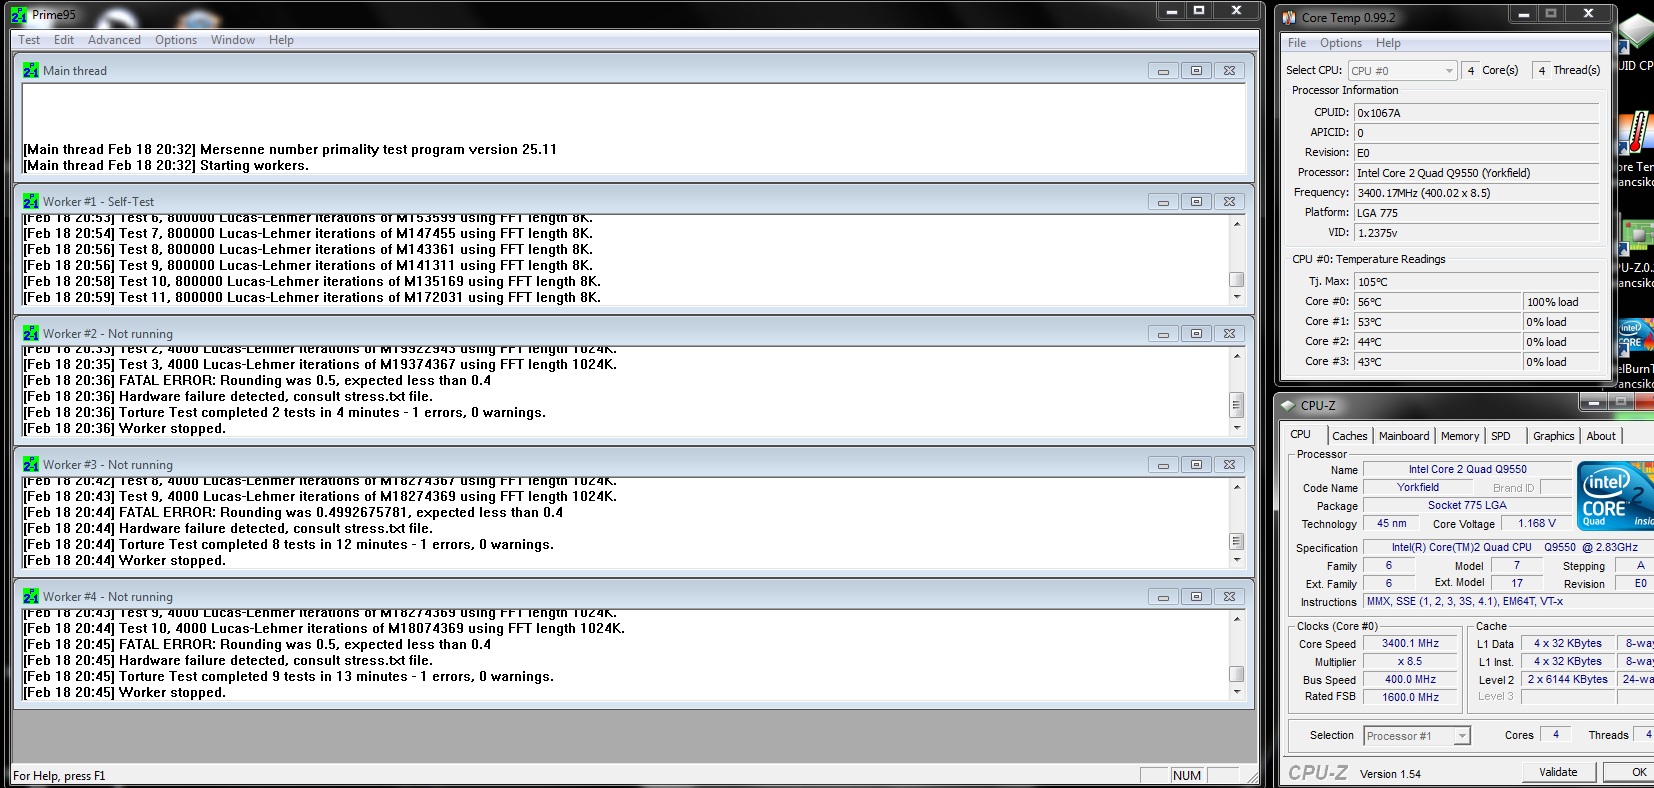Maximize the Worker #4 child window

click(1196, 597)
